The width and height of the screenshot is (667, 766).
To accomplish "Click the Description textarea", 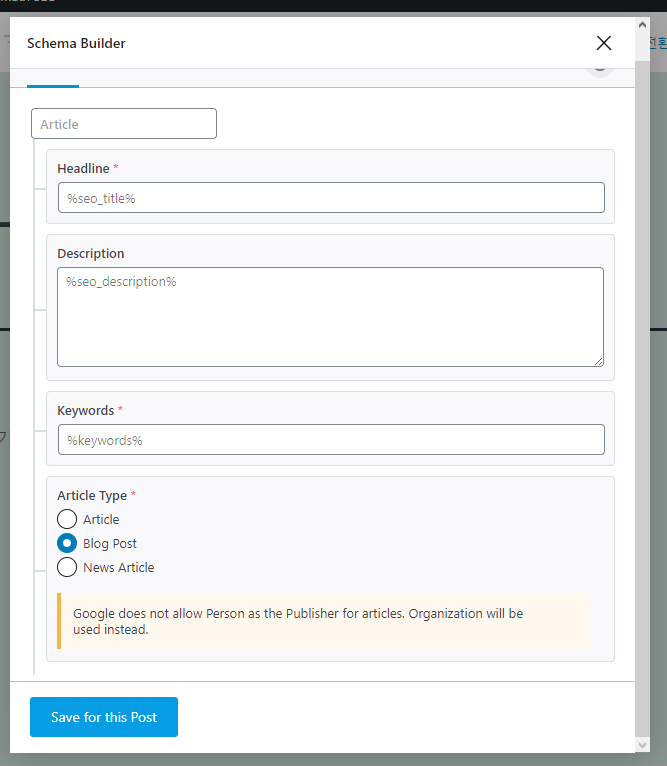I will (330, 317).
